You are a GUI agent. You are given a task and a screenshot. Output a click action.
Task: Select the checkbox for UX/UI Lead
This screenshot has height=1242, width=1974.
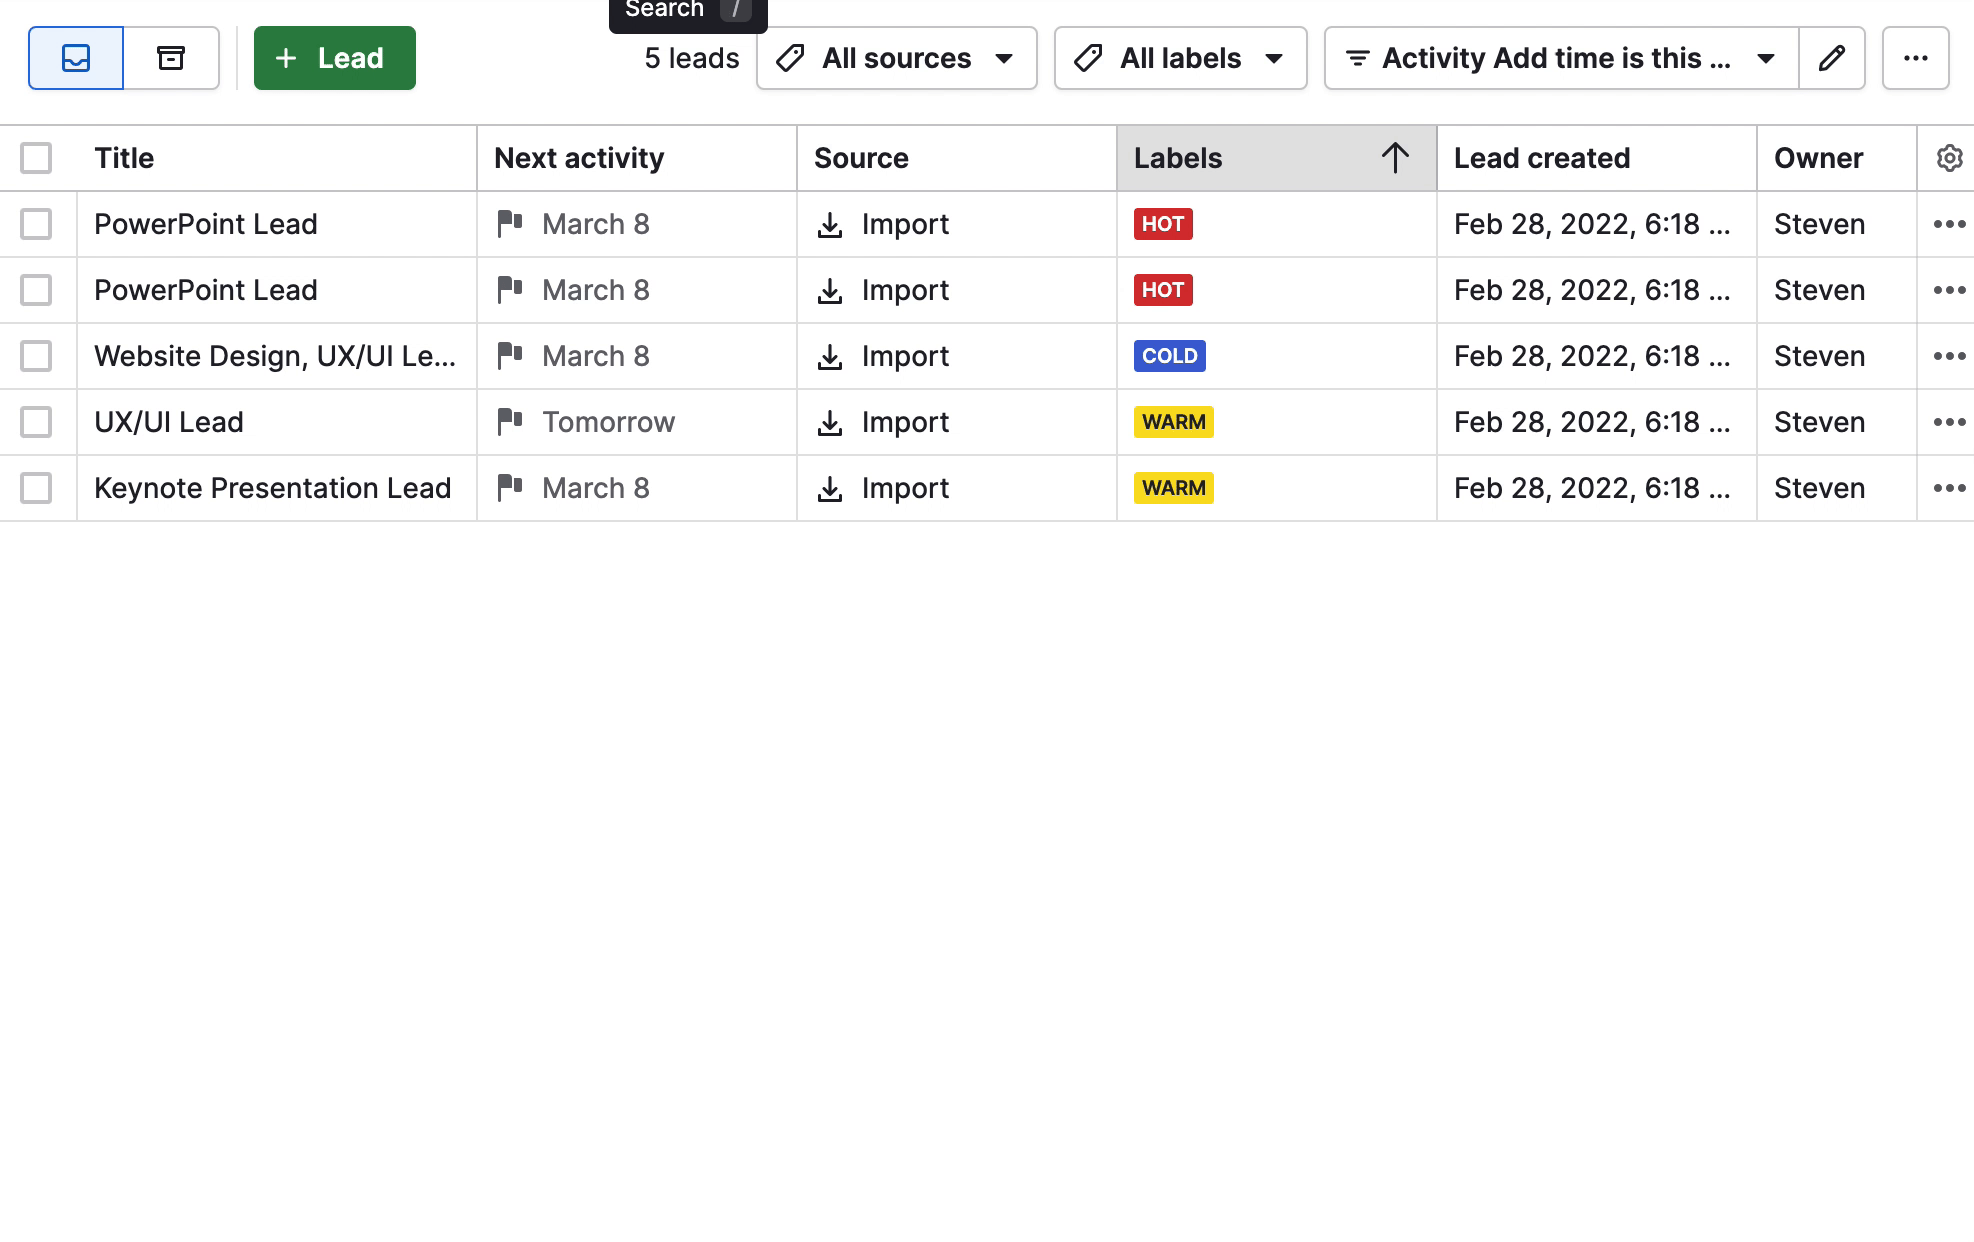click(x=36, y=422)
